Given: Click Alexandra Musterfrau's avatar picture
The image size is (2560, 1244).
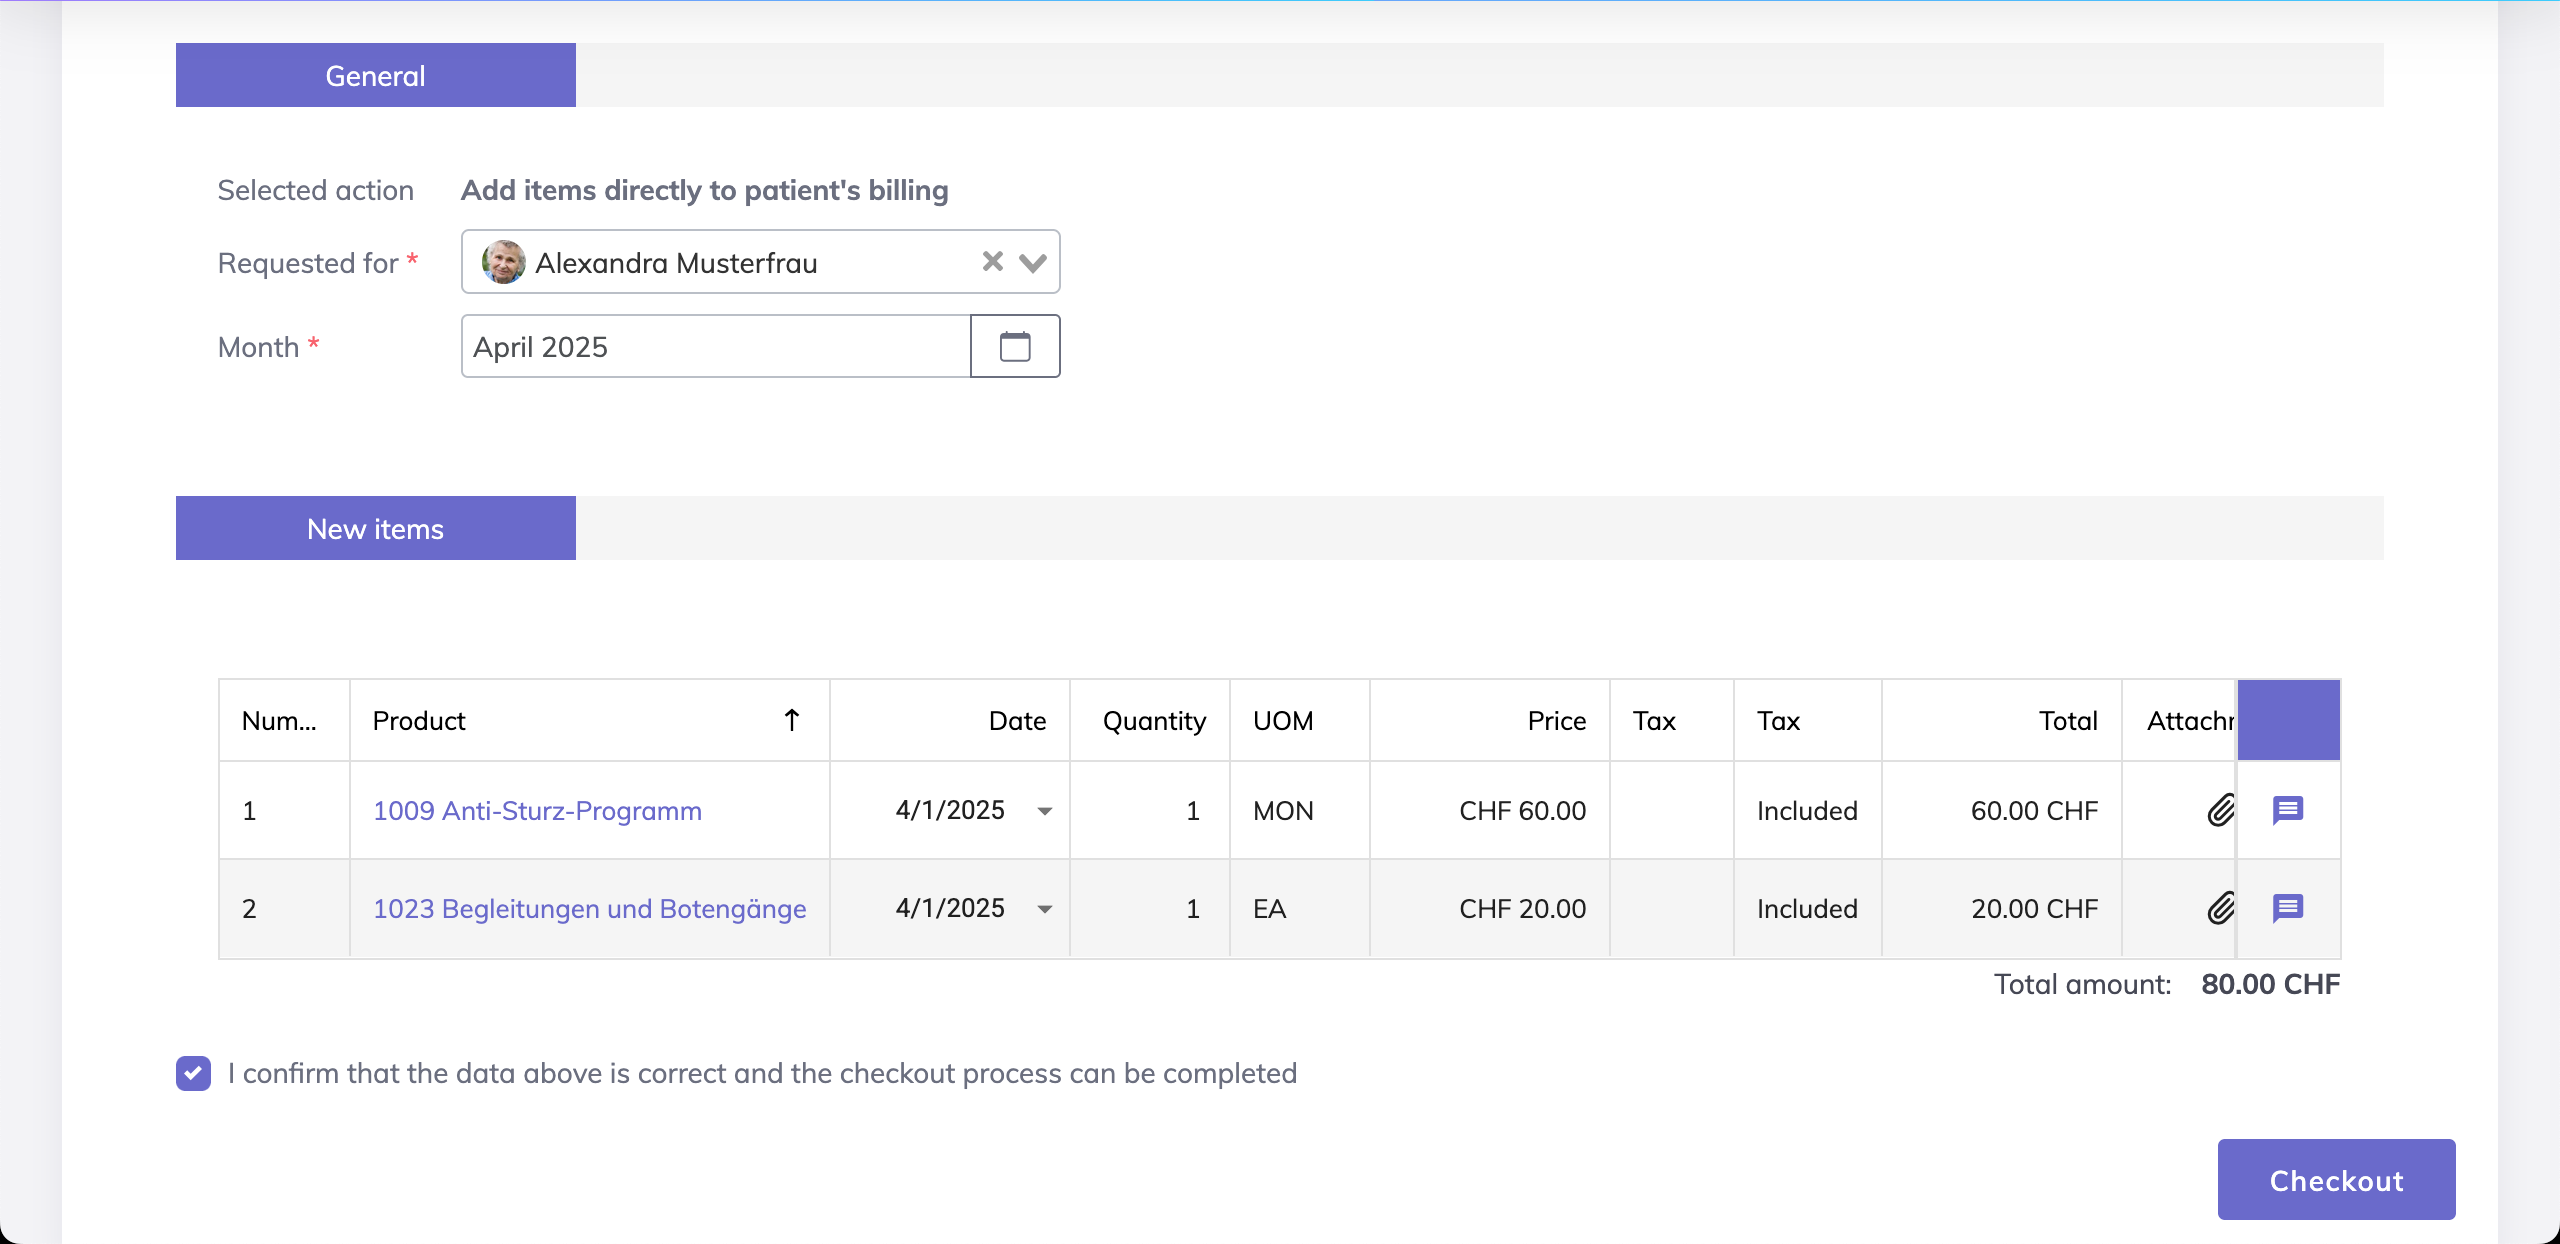Looking at the screenshot, I should pos(503,262).
